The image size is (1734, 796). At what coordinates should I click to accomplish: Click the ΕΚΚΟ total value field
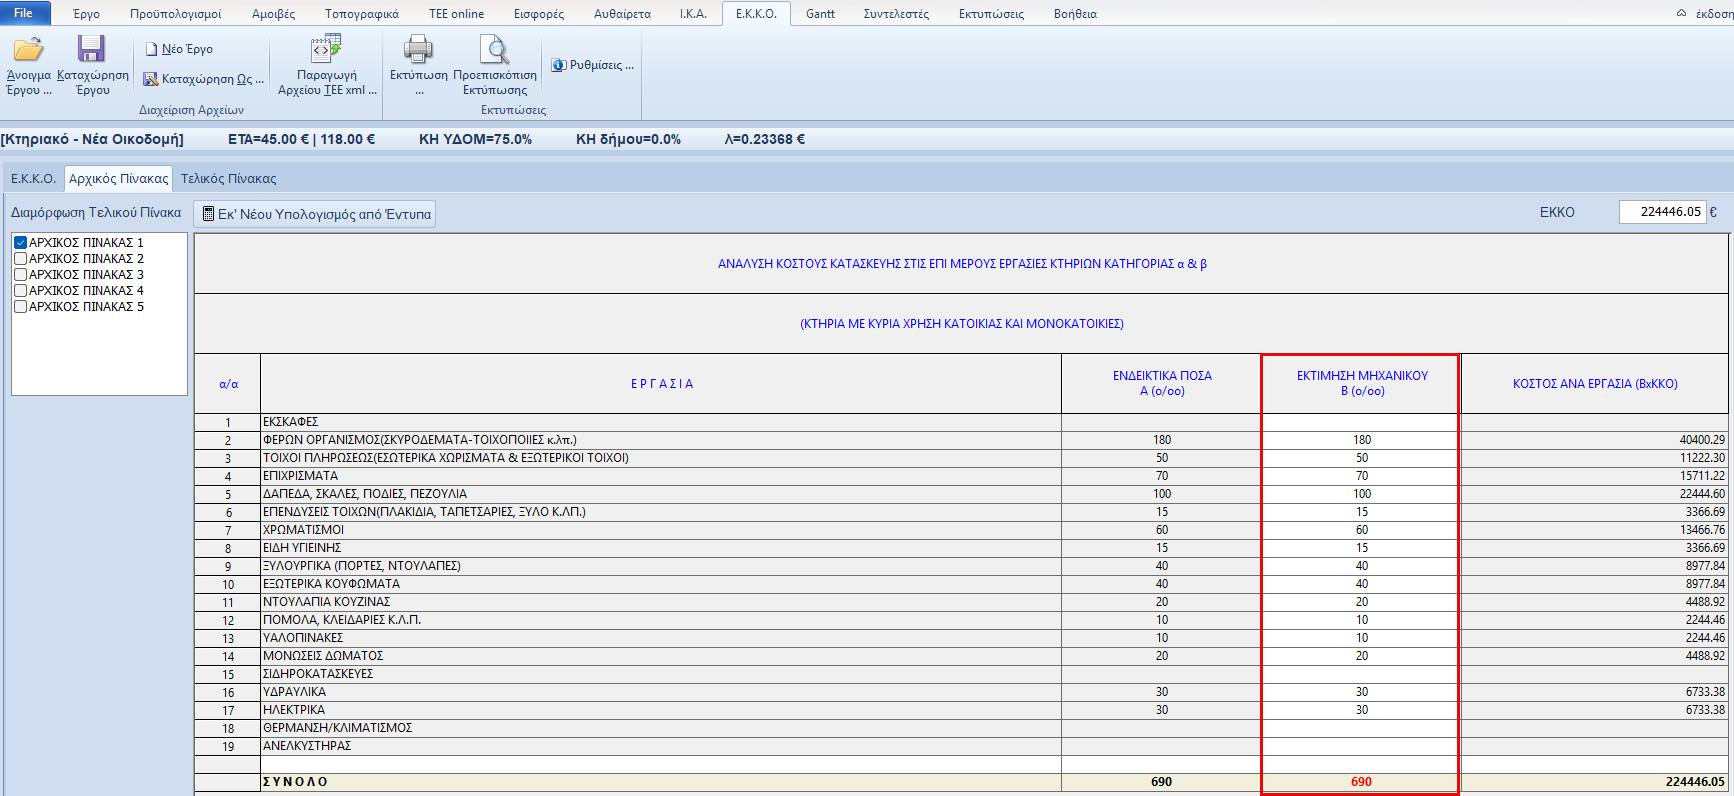click(x=1661, y=212)
